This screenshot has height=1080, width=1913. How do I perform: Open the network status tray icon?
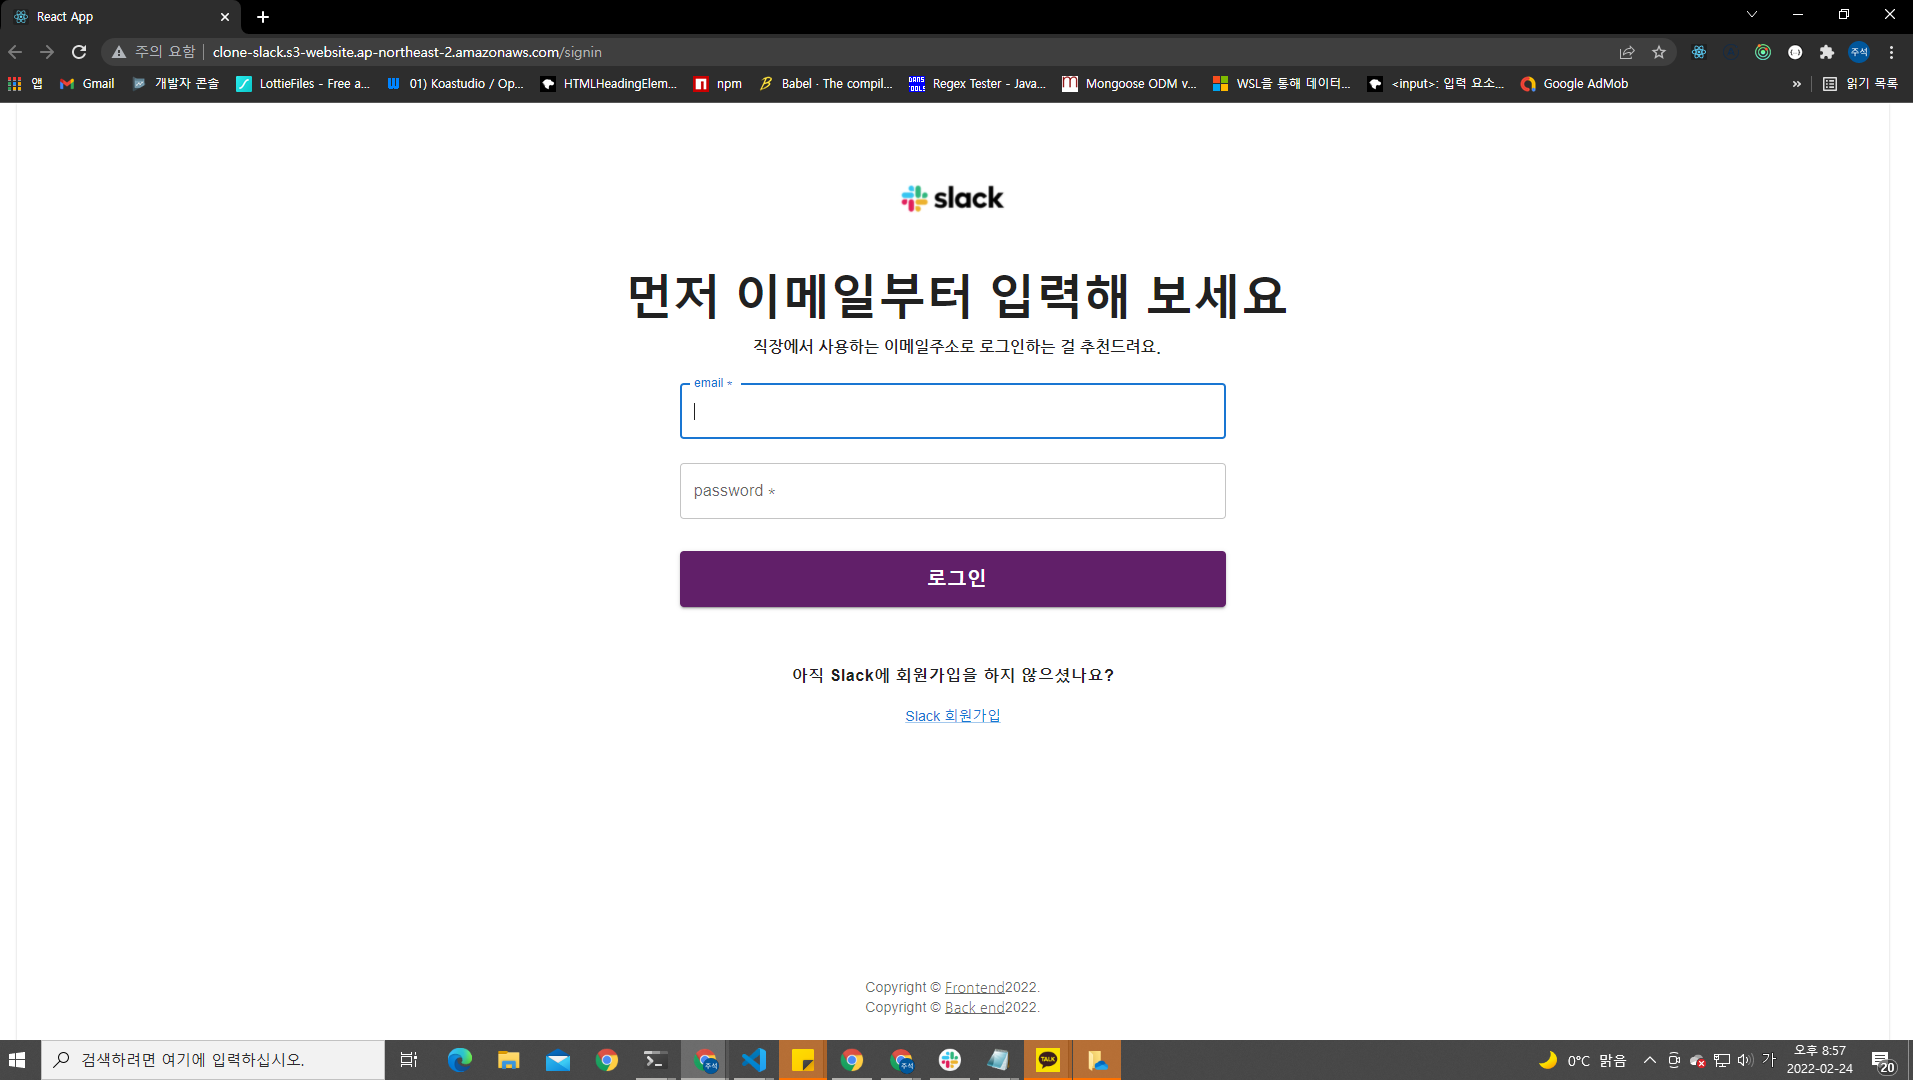point(1721,1060)
